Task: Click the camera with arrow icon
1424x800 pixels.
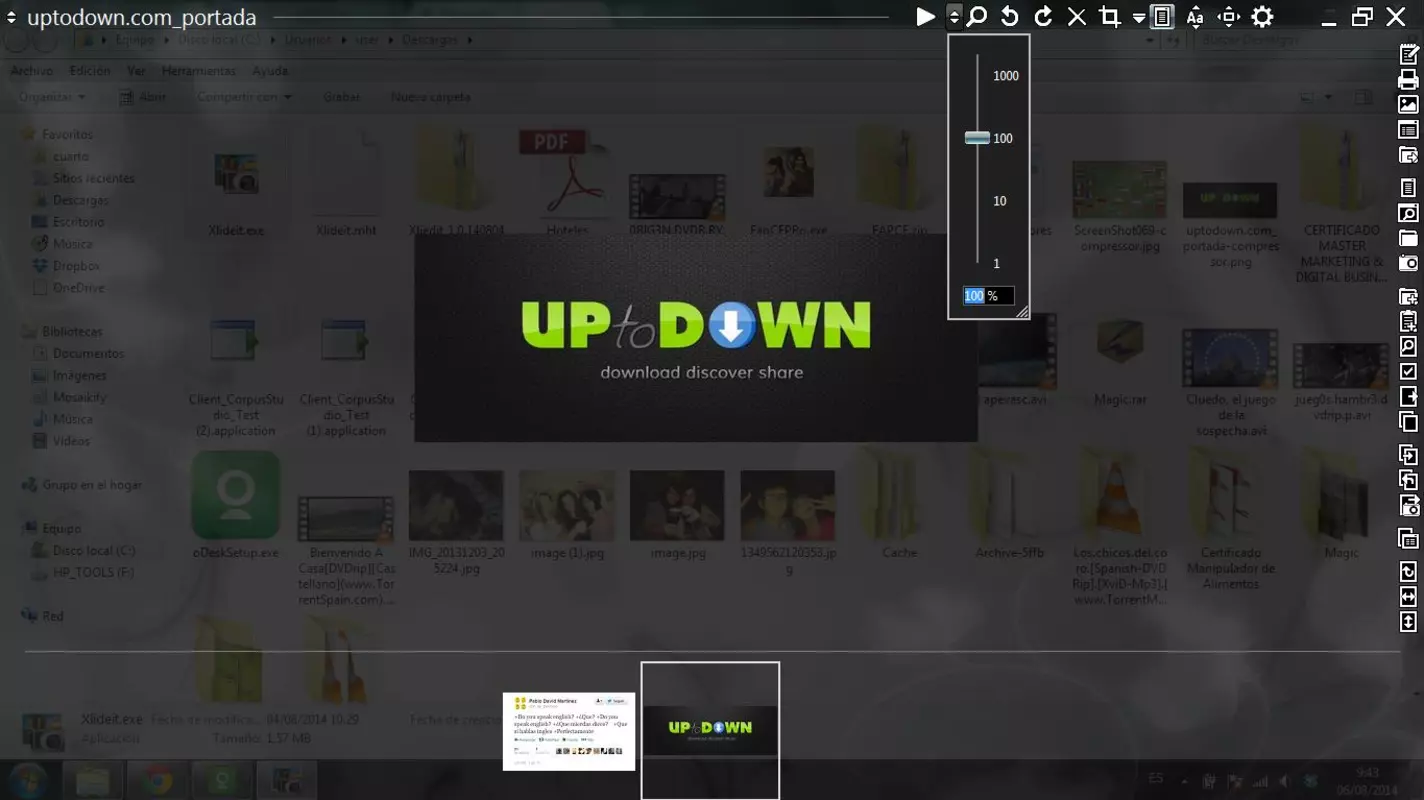Action: click(1408, 505)
